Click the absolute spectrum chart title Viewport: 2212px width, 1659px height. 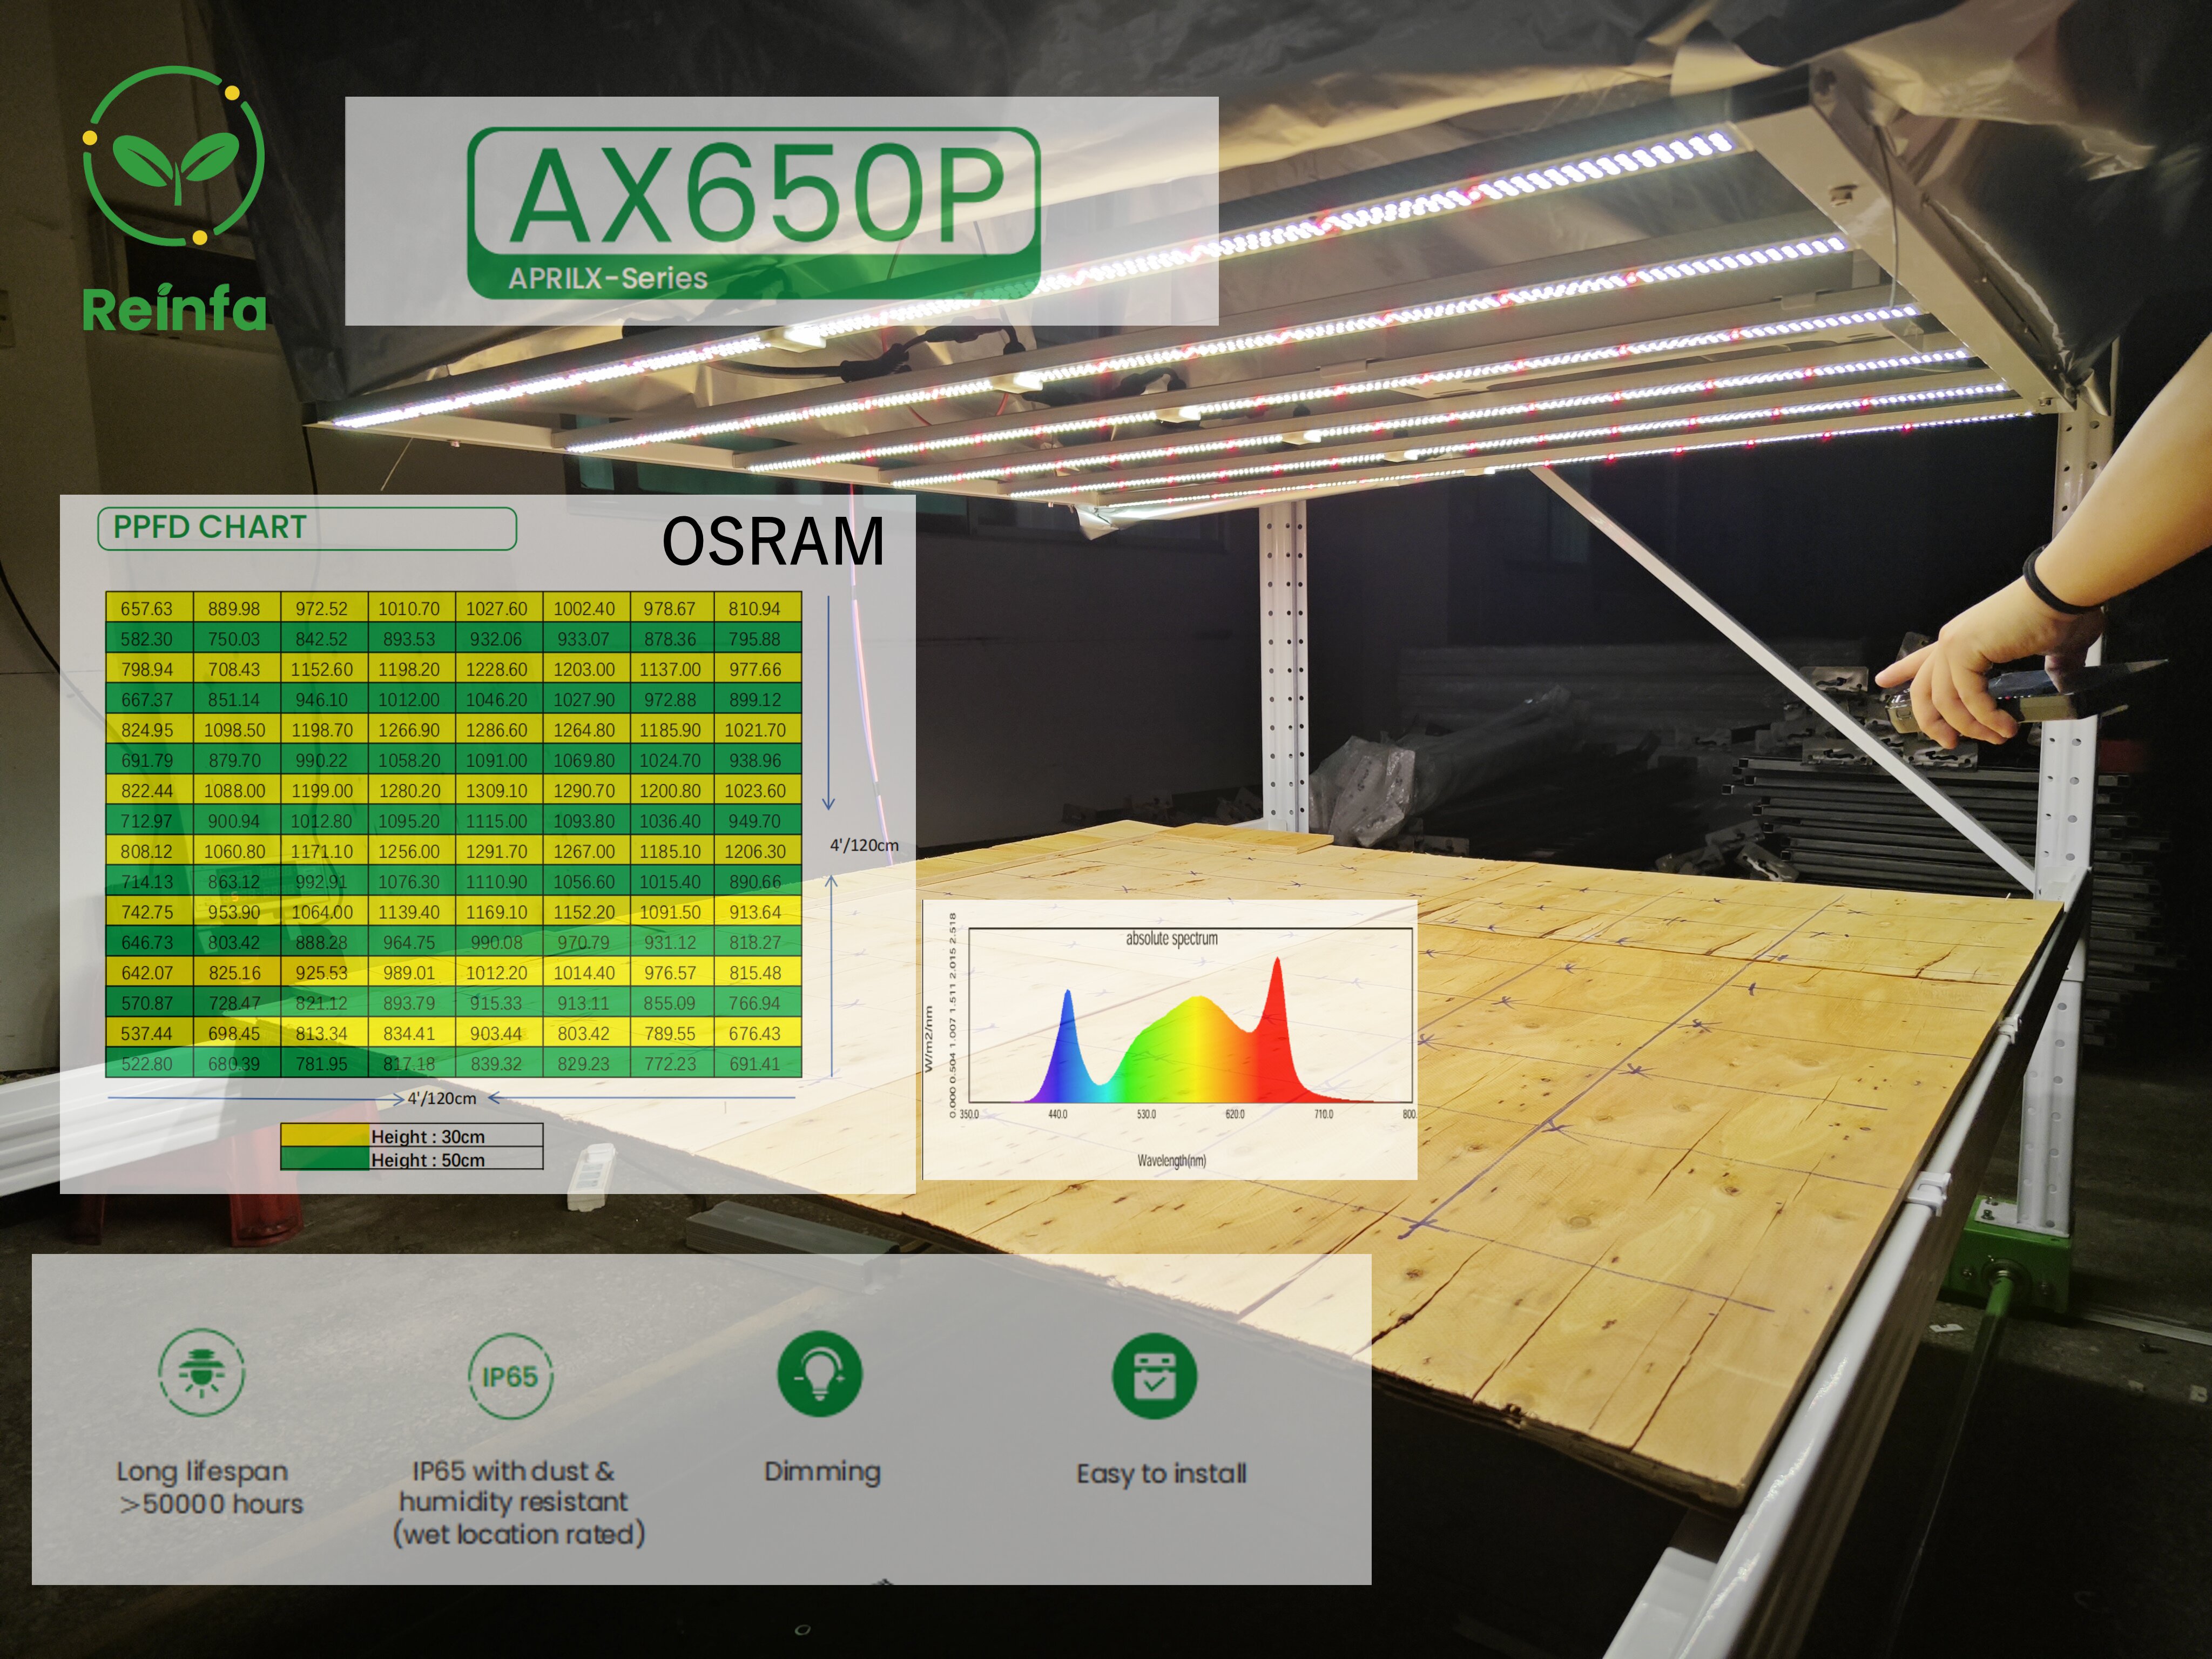[1172, 938]
